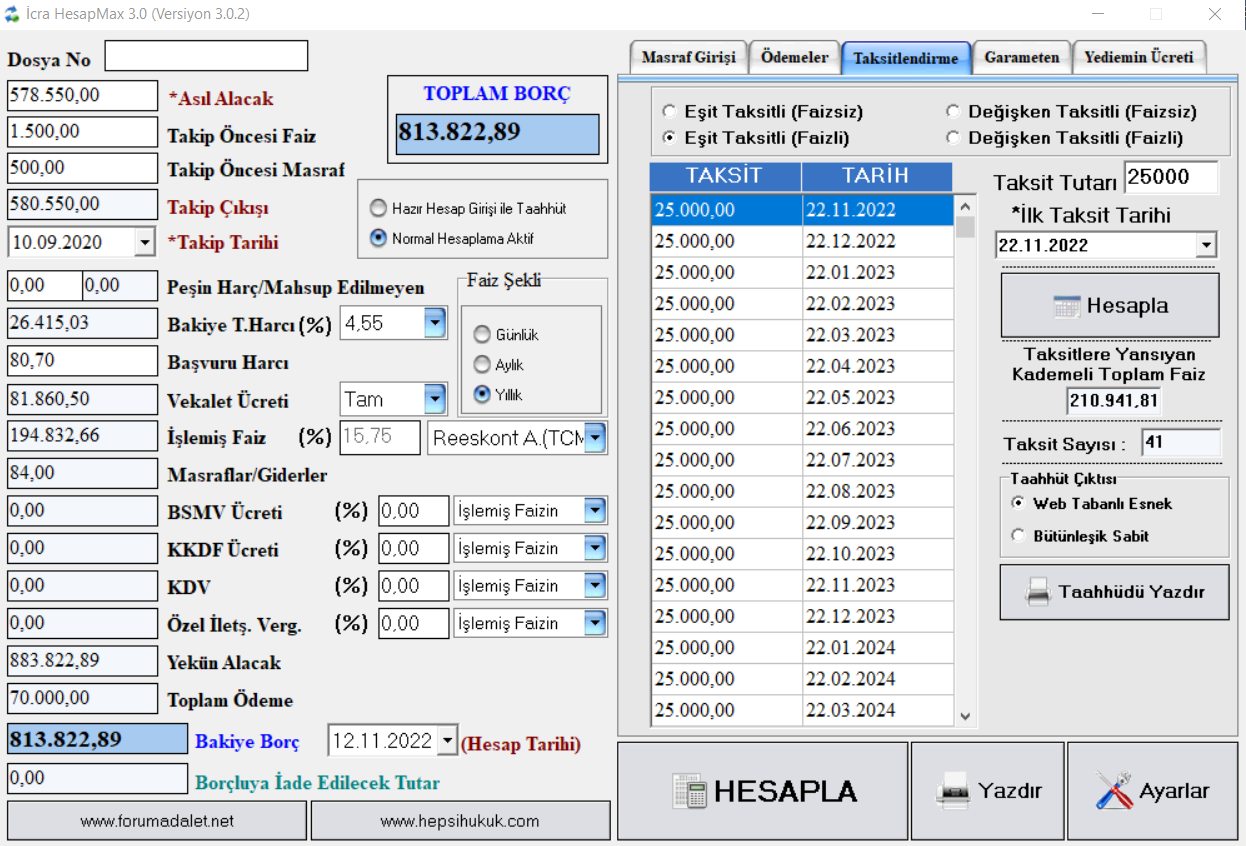Open the İlk Taksit Tarihi date dropdown

click(1206, 245)
